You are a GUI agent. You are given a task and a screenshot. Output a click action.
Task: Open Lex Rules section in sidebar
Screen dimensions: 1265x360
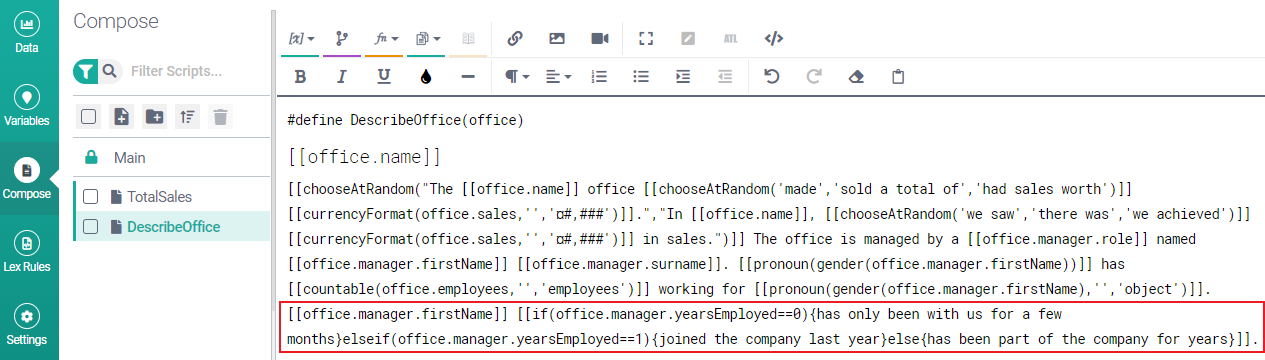coord(28,252)
